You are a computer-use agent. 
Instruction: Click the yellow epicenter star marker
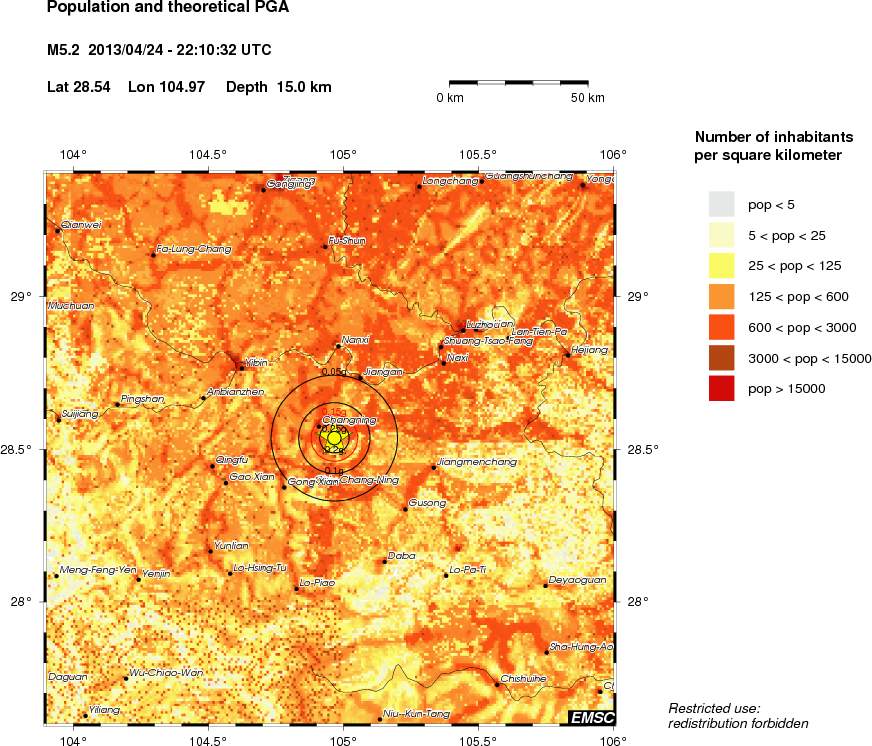point(334,438)
